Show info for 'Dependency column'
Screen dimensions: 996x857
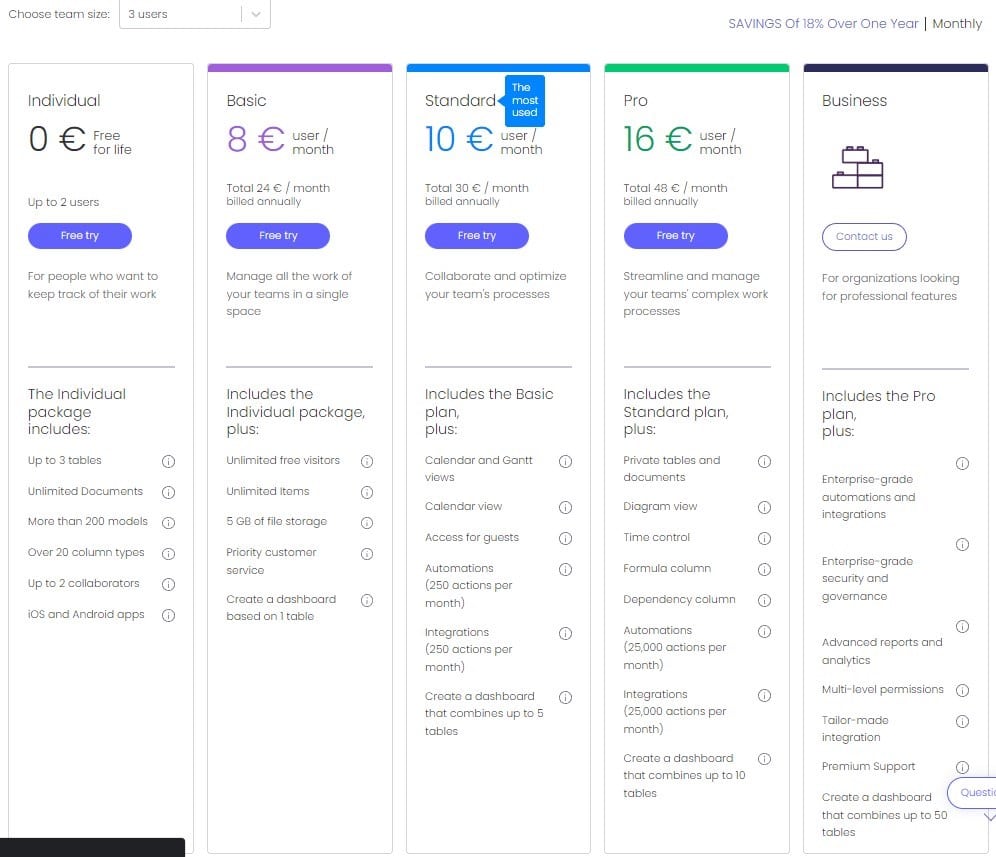(765, 600)
